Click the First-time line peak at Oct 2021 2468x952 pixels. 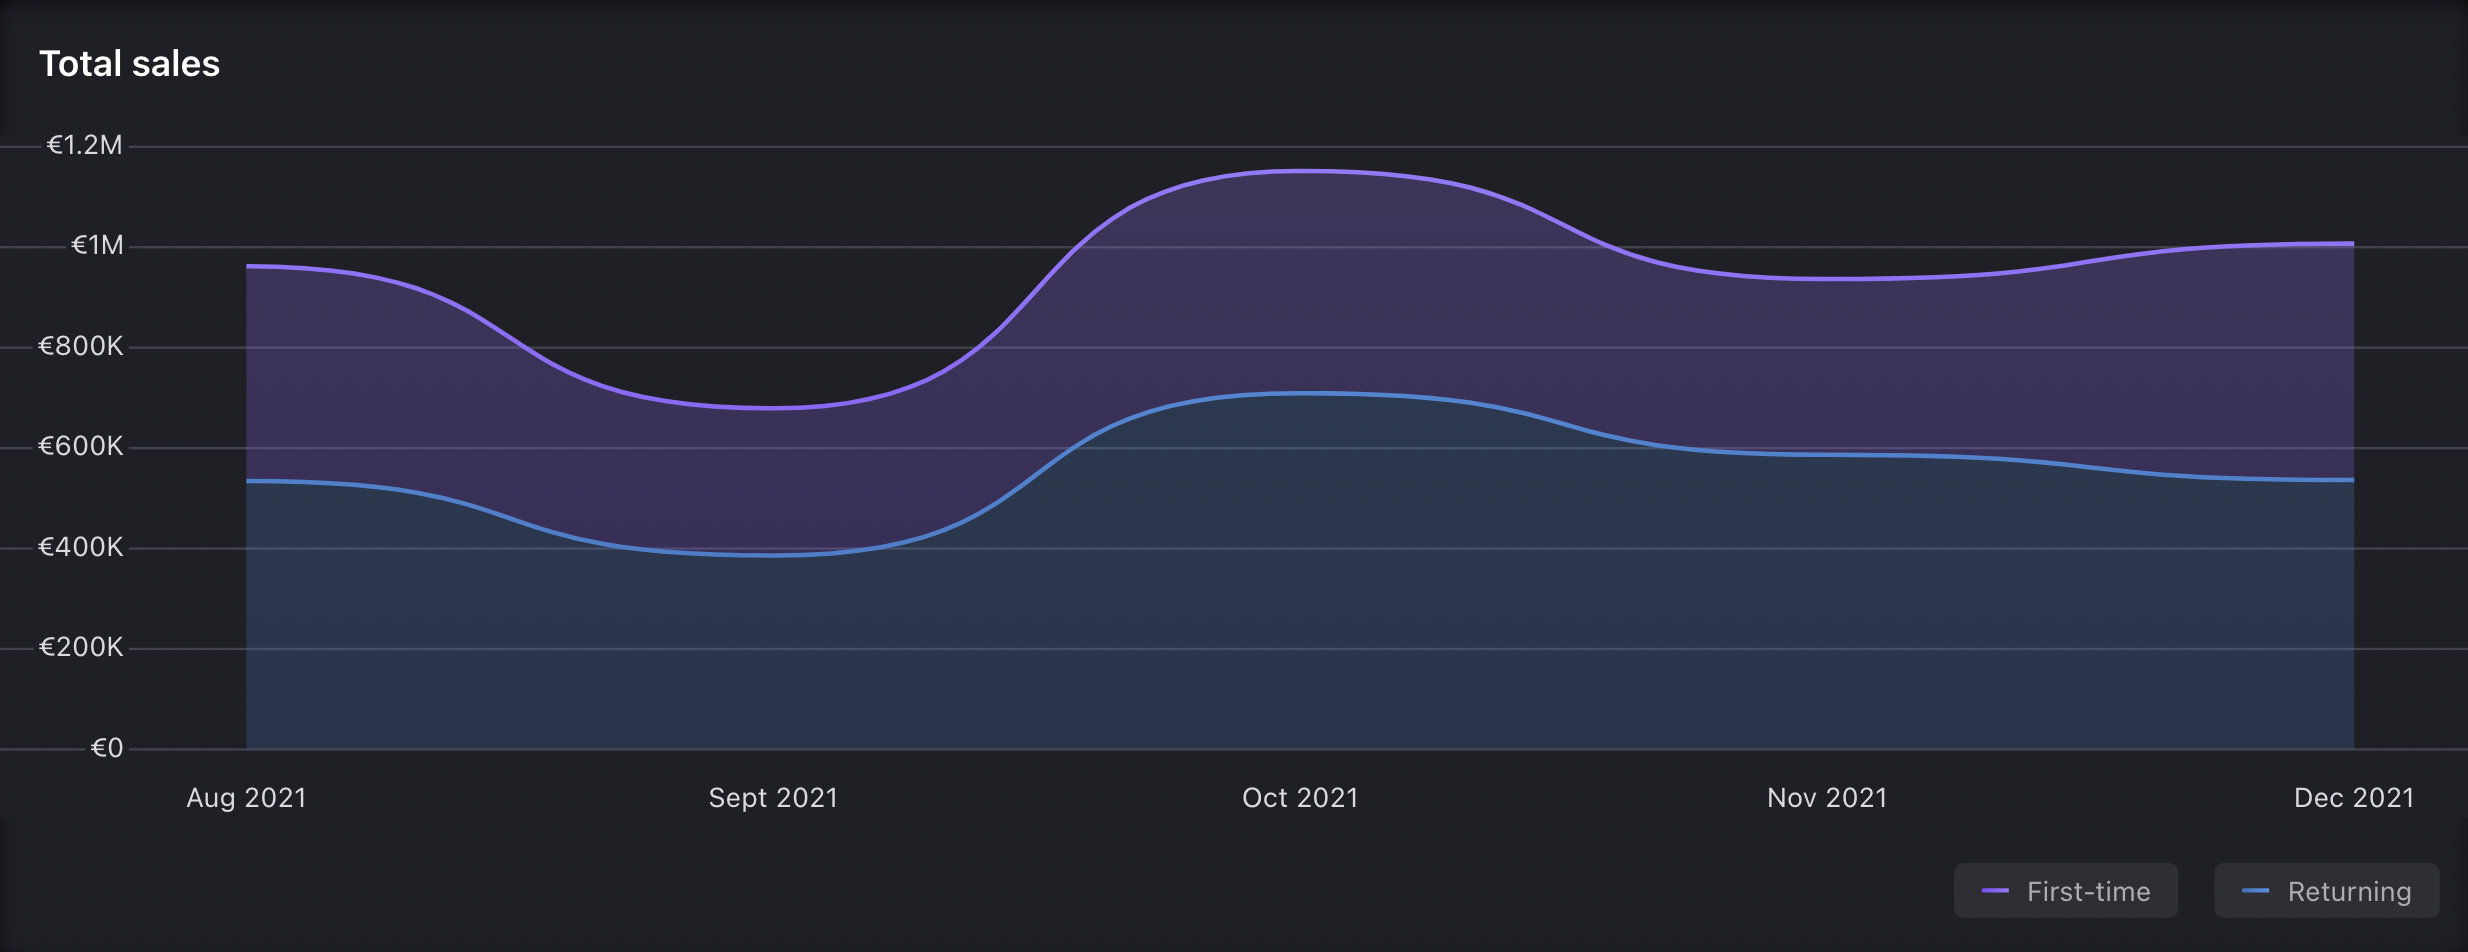(x=1300, y=171)
